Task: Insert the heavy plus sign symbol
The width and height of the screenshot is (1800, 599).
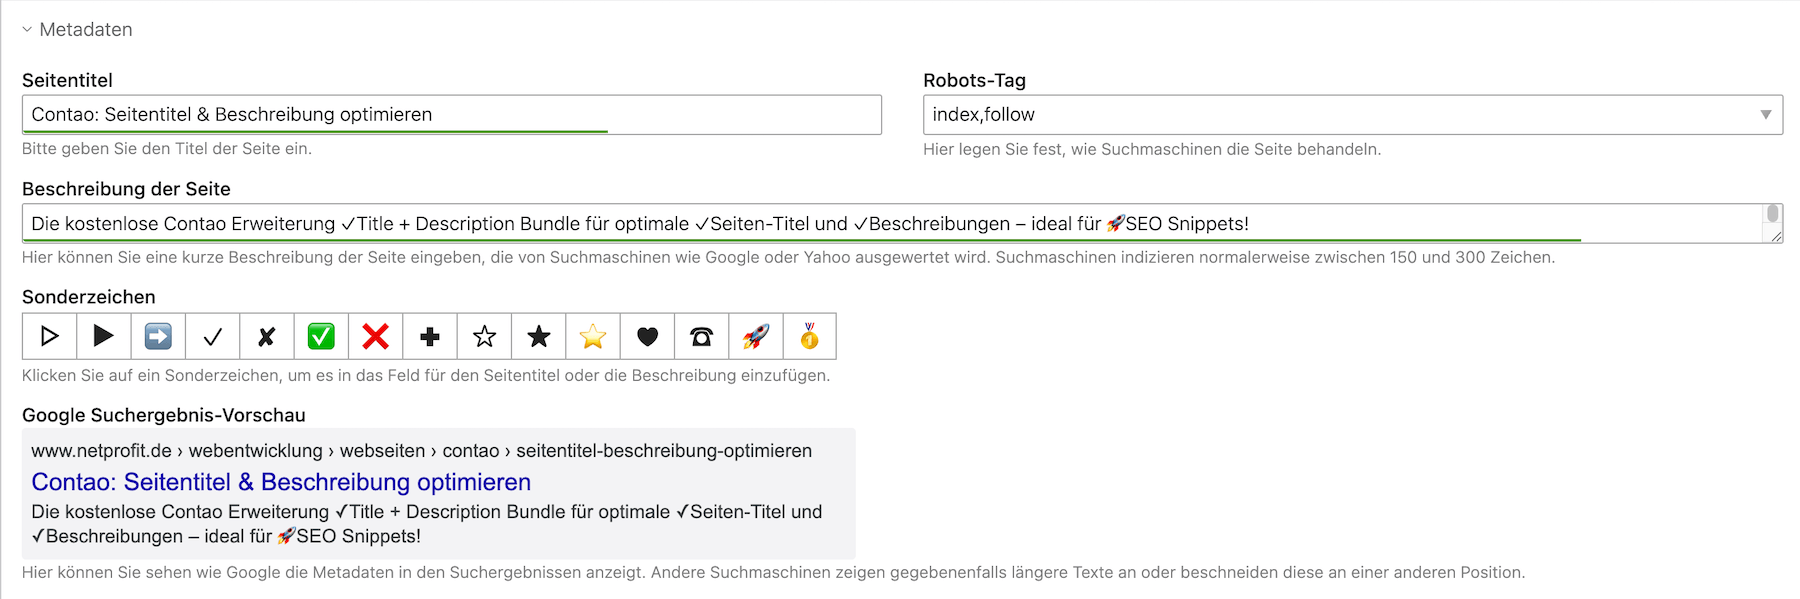Action: tap(430, 336)
